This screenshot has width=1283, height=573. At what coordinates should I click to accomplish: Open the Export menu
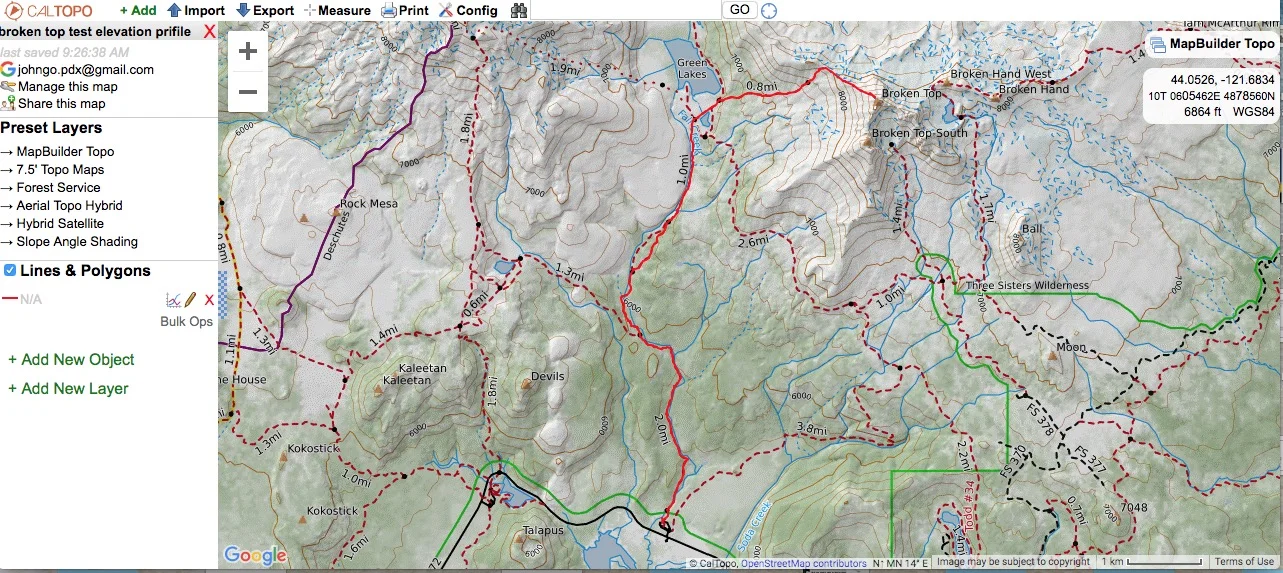coord(265,10)
